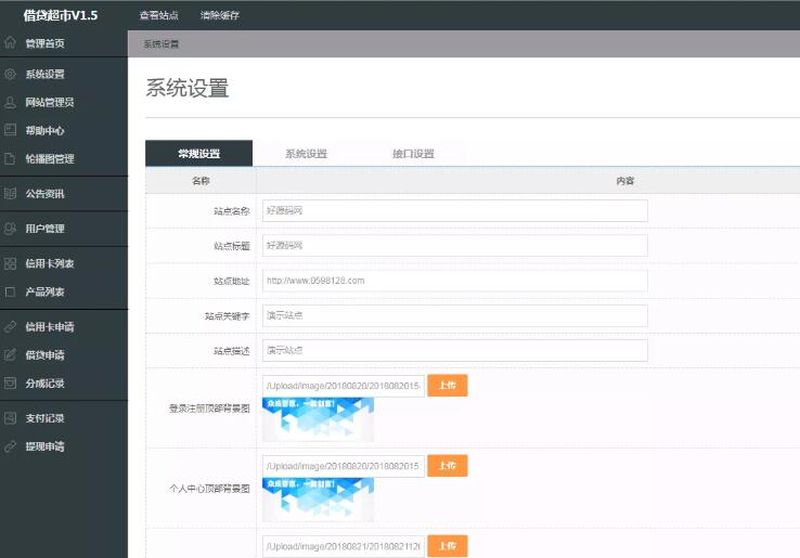Click 清除缓存 in the top bar

(x=220, y=15)
